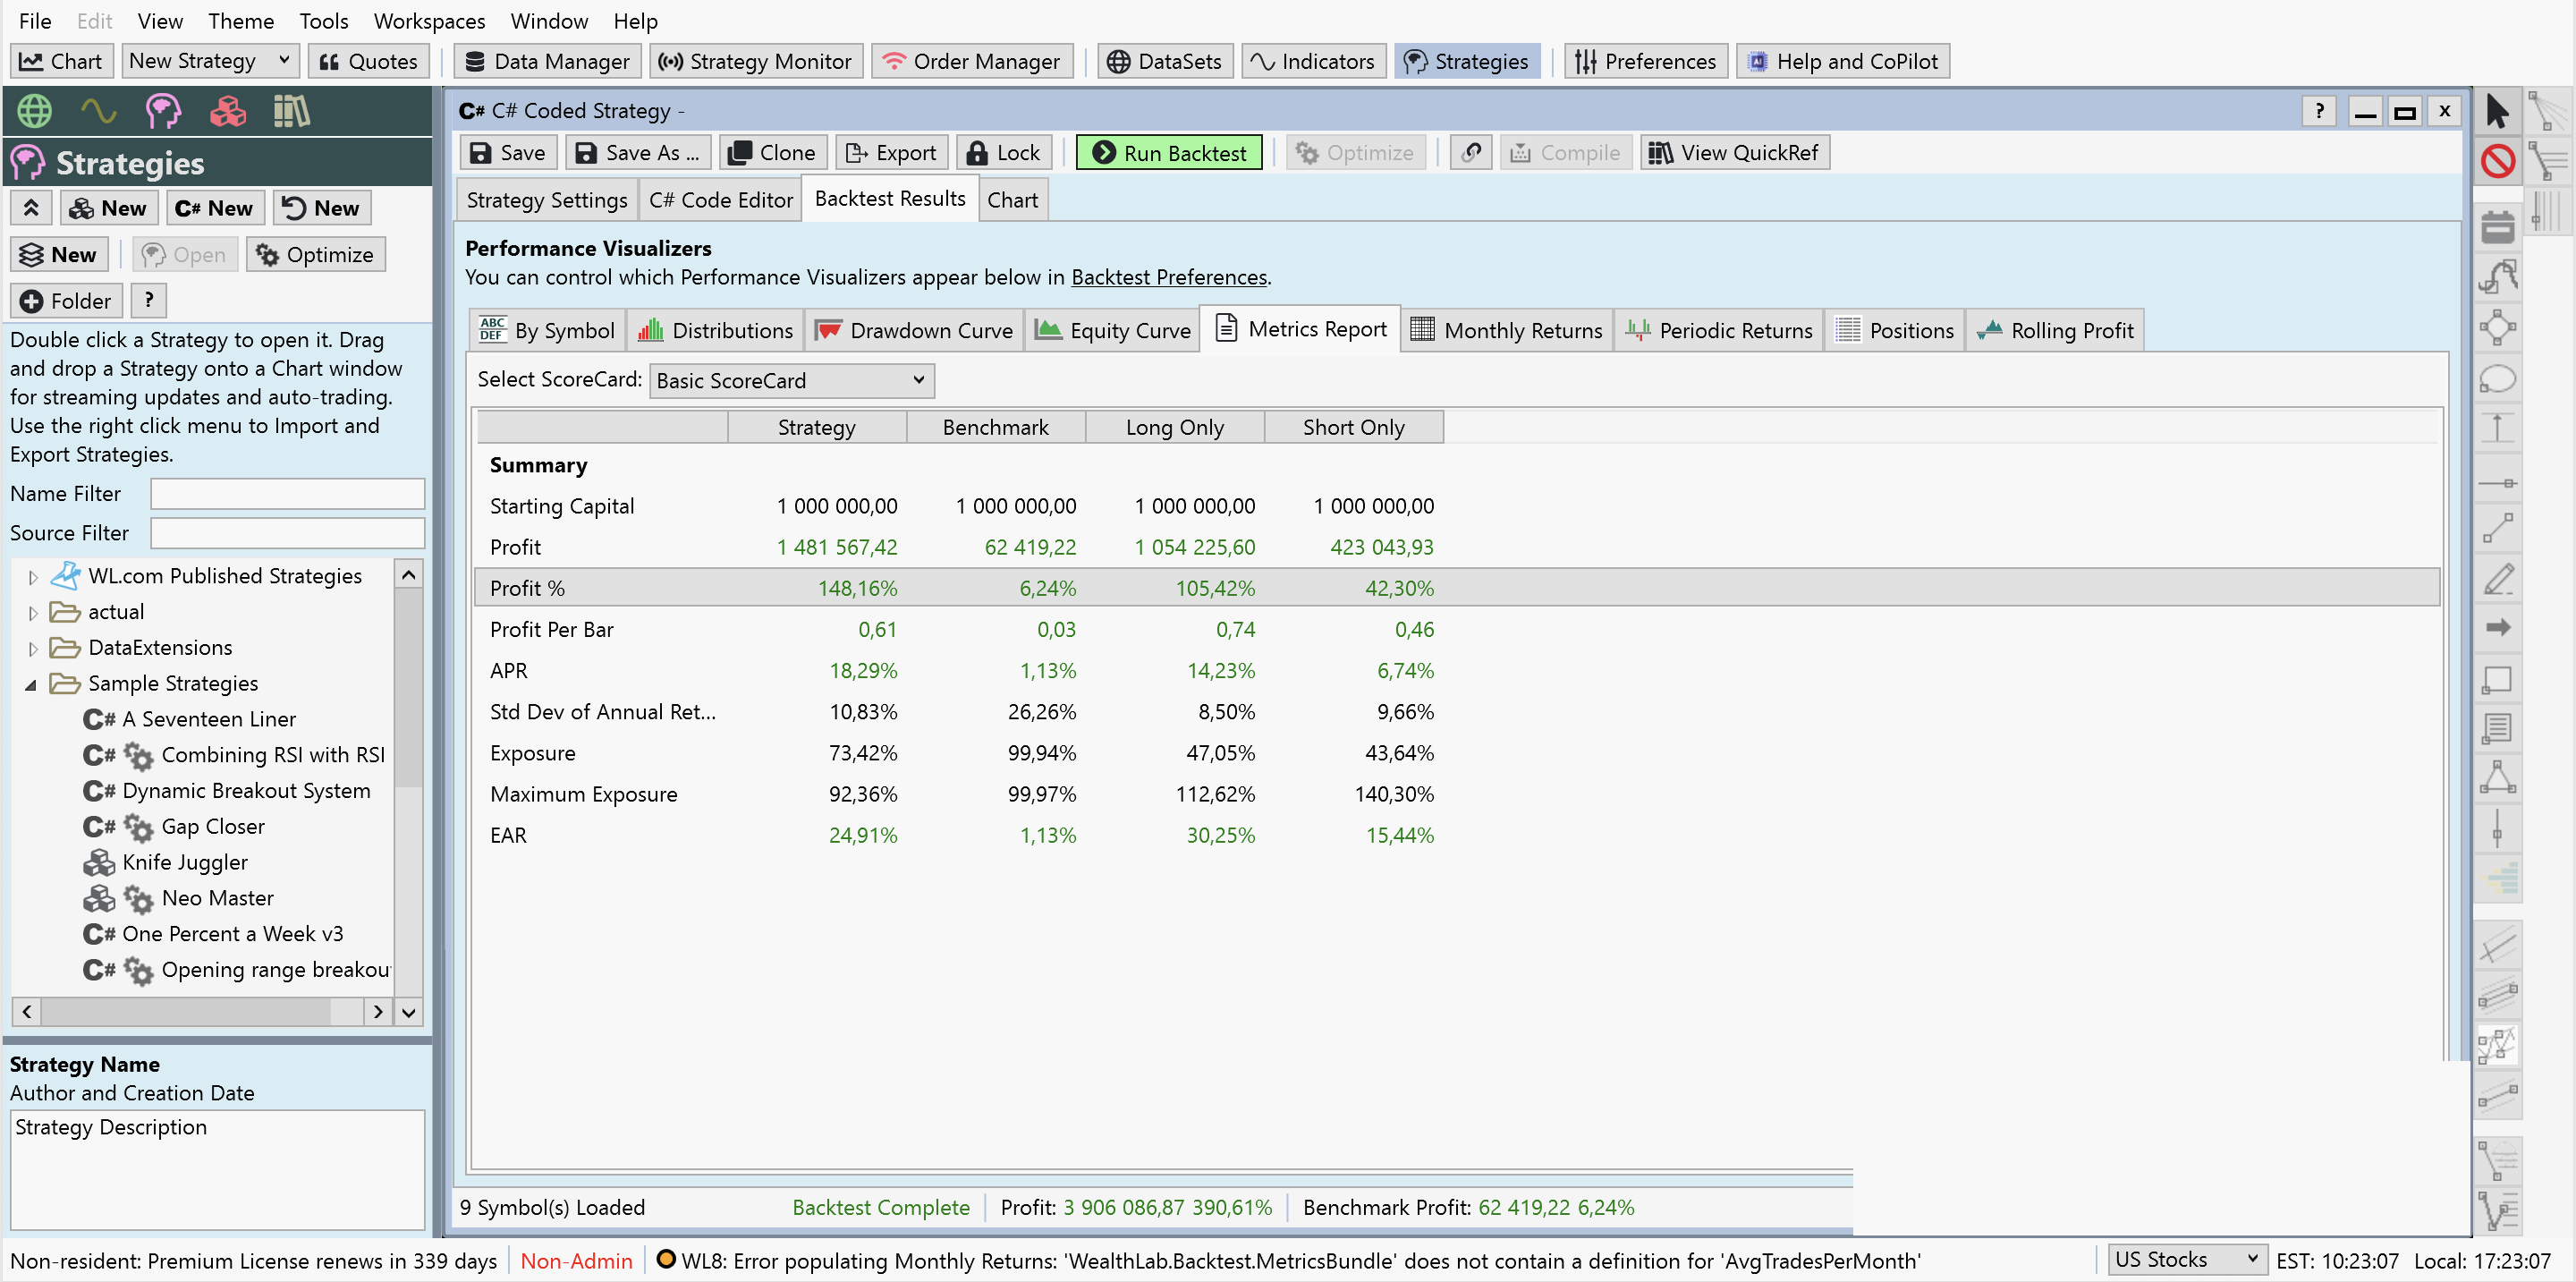
Task: Click the Clone strategy button
Action: pyautogui.click(x=772, y=153)
